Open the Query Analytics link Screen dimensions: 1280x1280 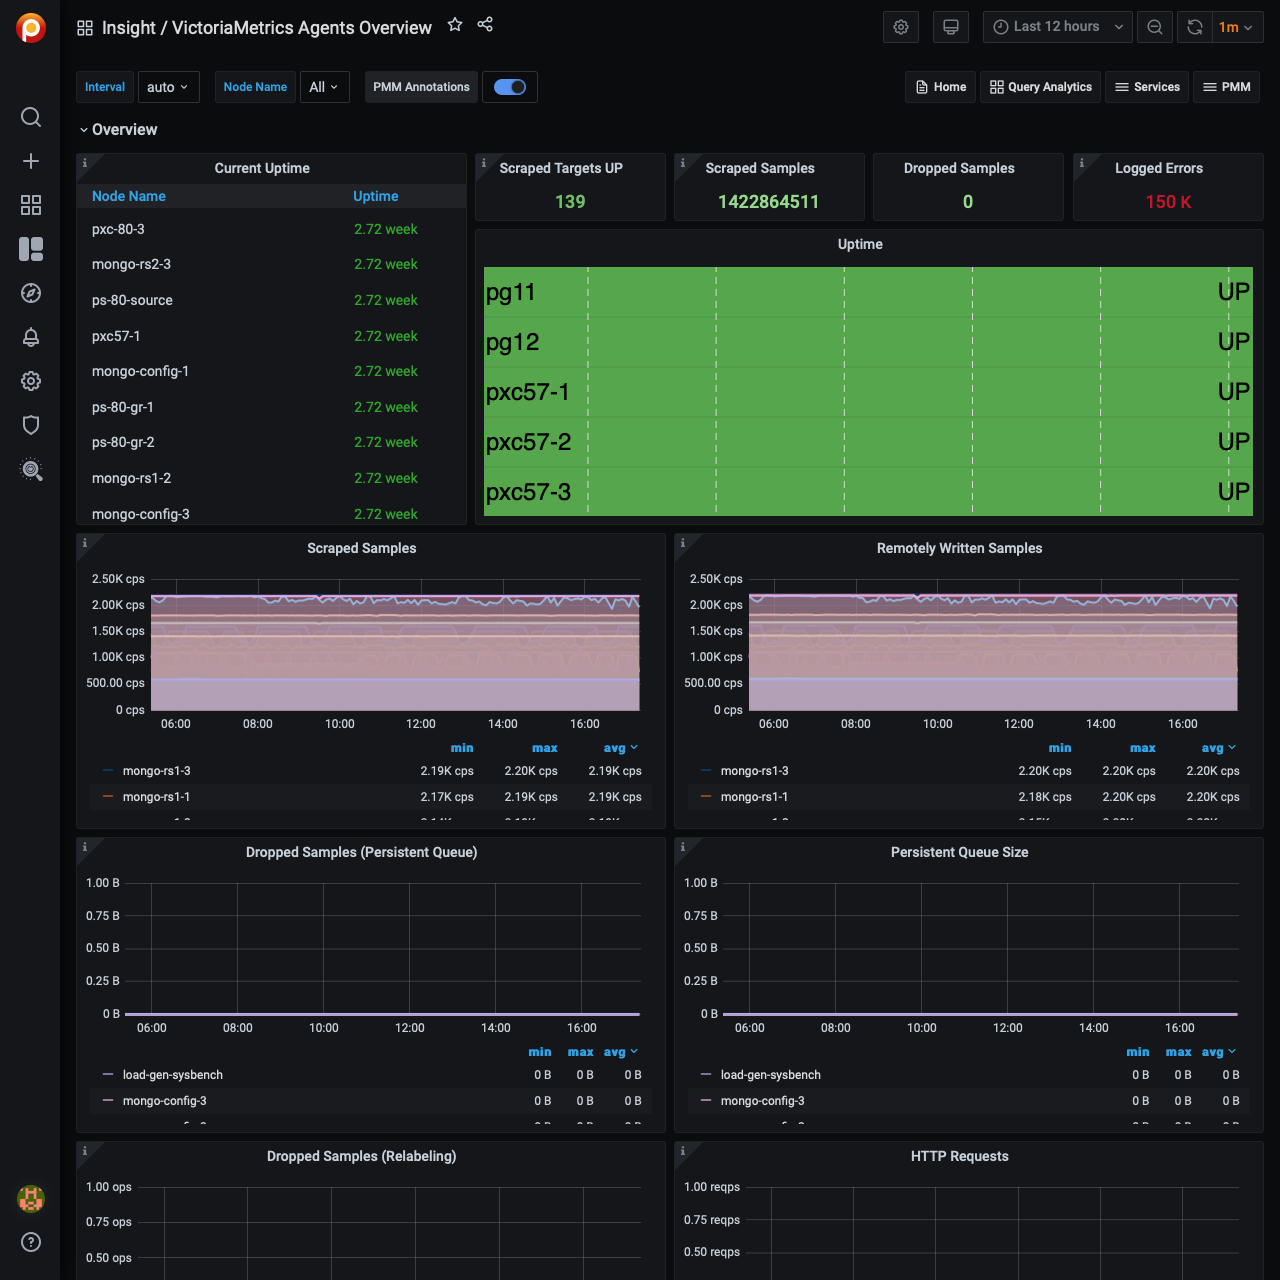click(1040, 87)
